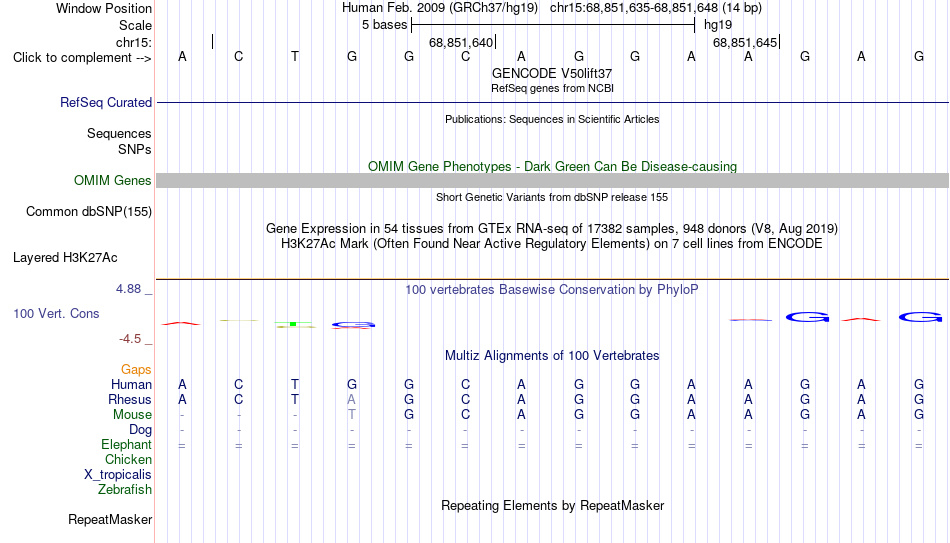The width and height of the screenshot is (950, 543).
Task: Select the Chicken species row label
Action: [x=128, y=460]
